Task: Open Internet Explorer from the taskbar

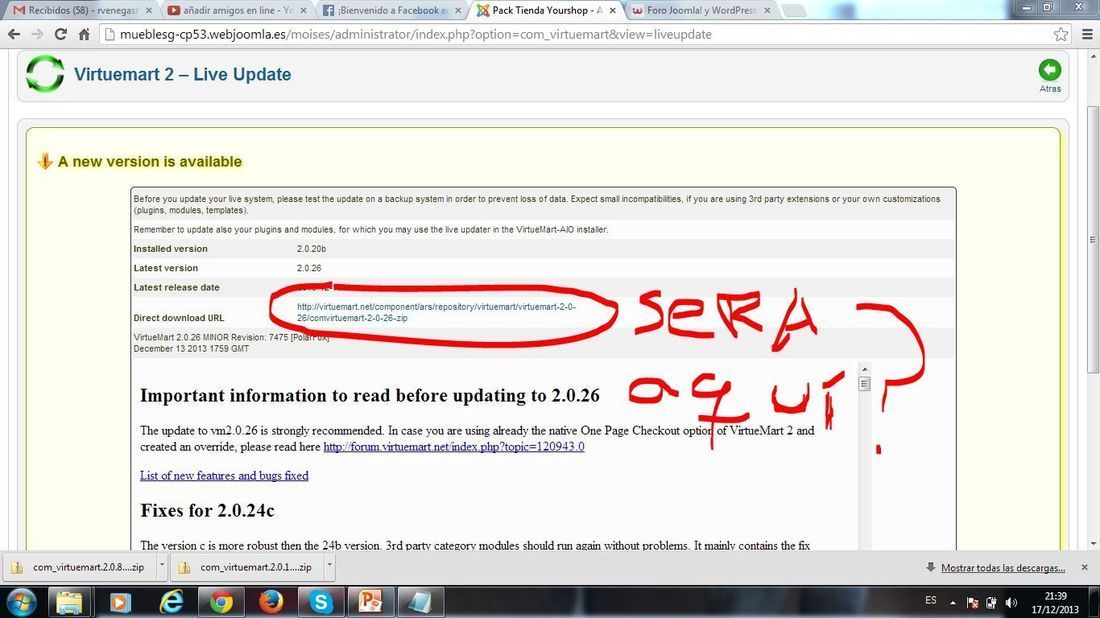Action: 170,603
